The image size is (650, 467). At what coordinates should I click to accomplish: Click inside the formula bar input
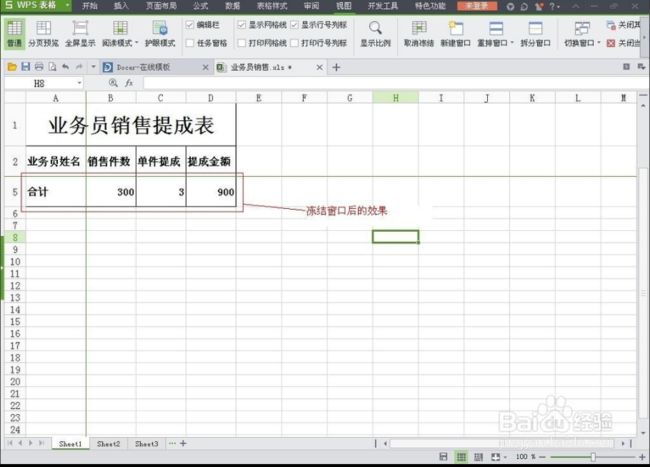(394, 83)
